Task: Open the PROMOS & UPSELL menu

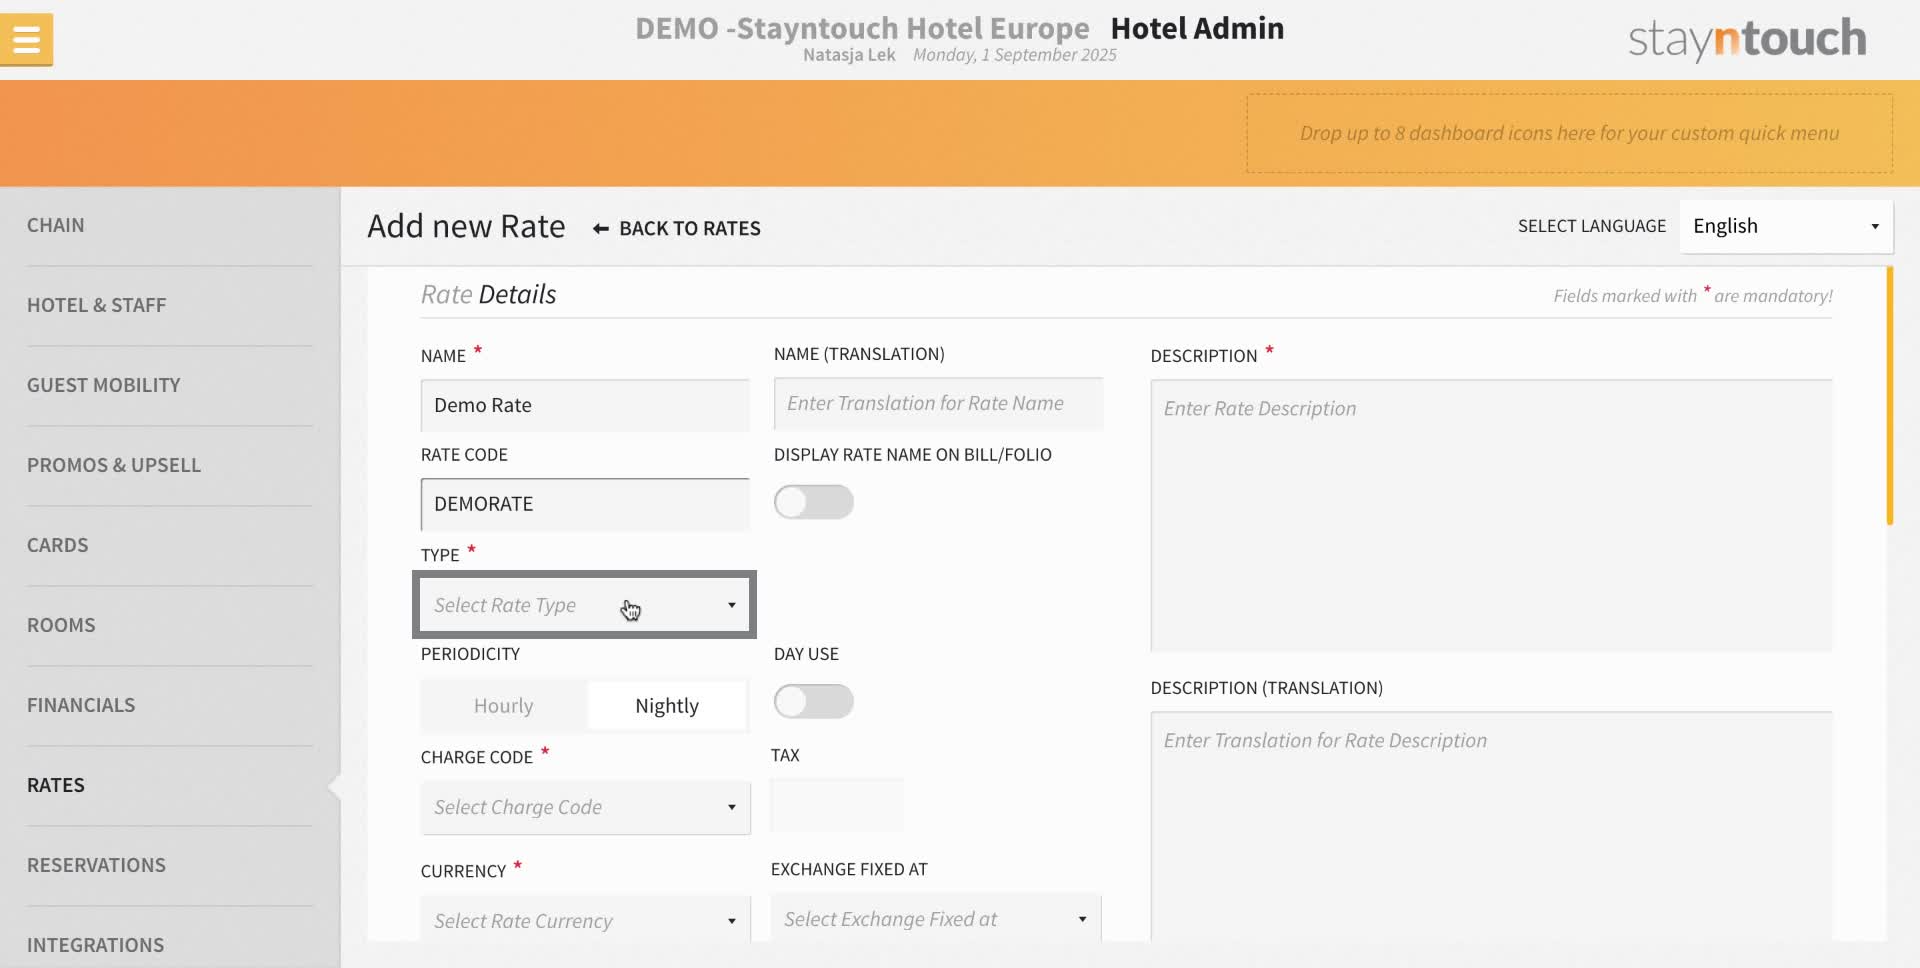Action: pyautogui.click(x=114, y=465)
